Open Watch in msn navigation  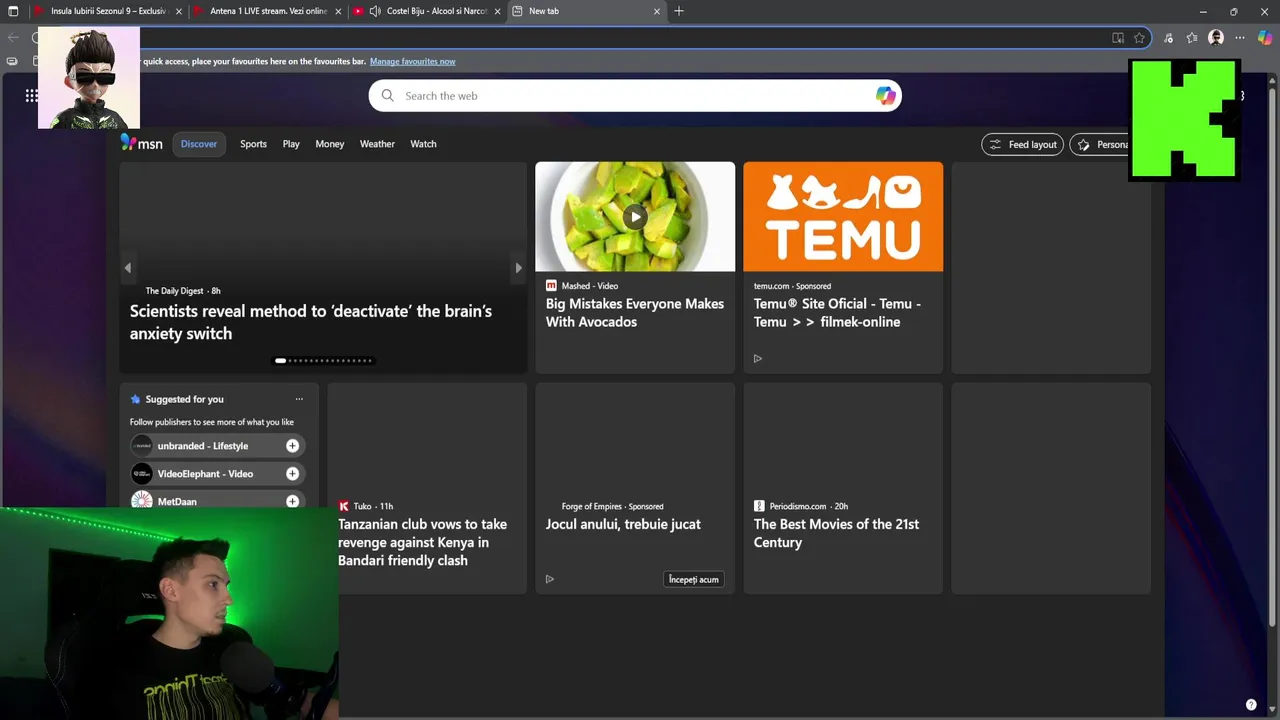pyautogui.click(x=423, y=144)
